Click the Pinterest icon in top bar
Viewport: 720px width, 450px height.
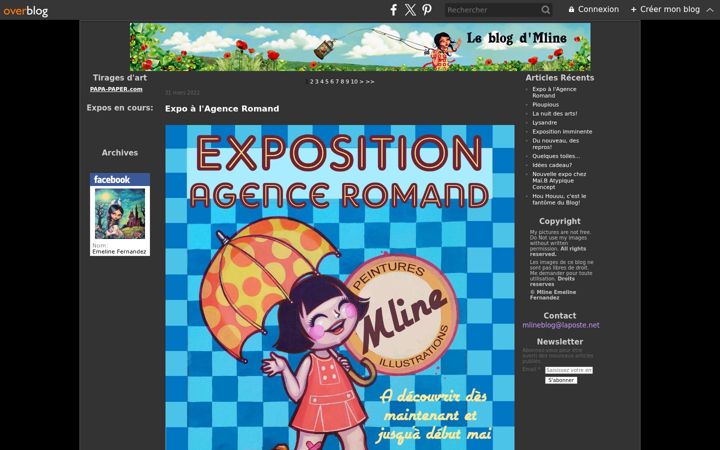(x=427, y=10)
